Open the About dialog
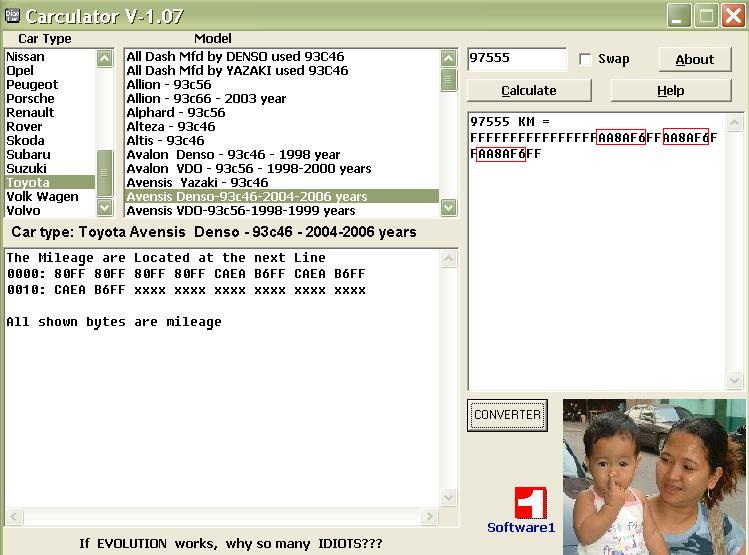 (695, 60)
